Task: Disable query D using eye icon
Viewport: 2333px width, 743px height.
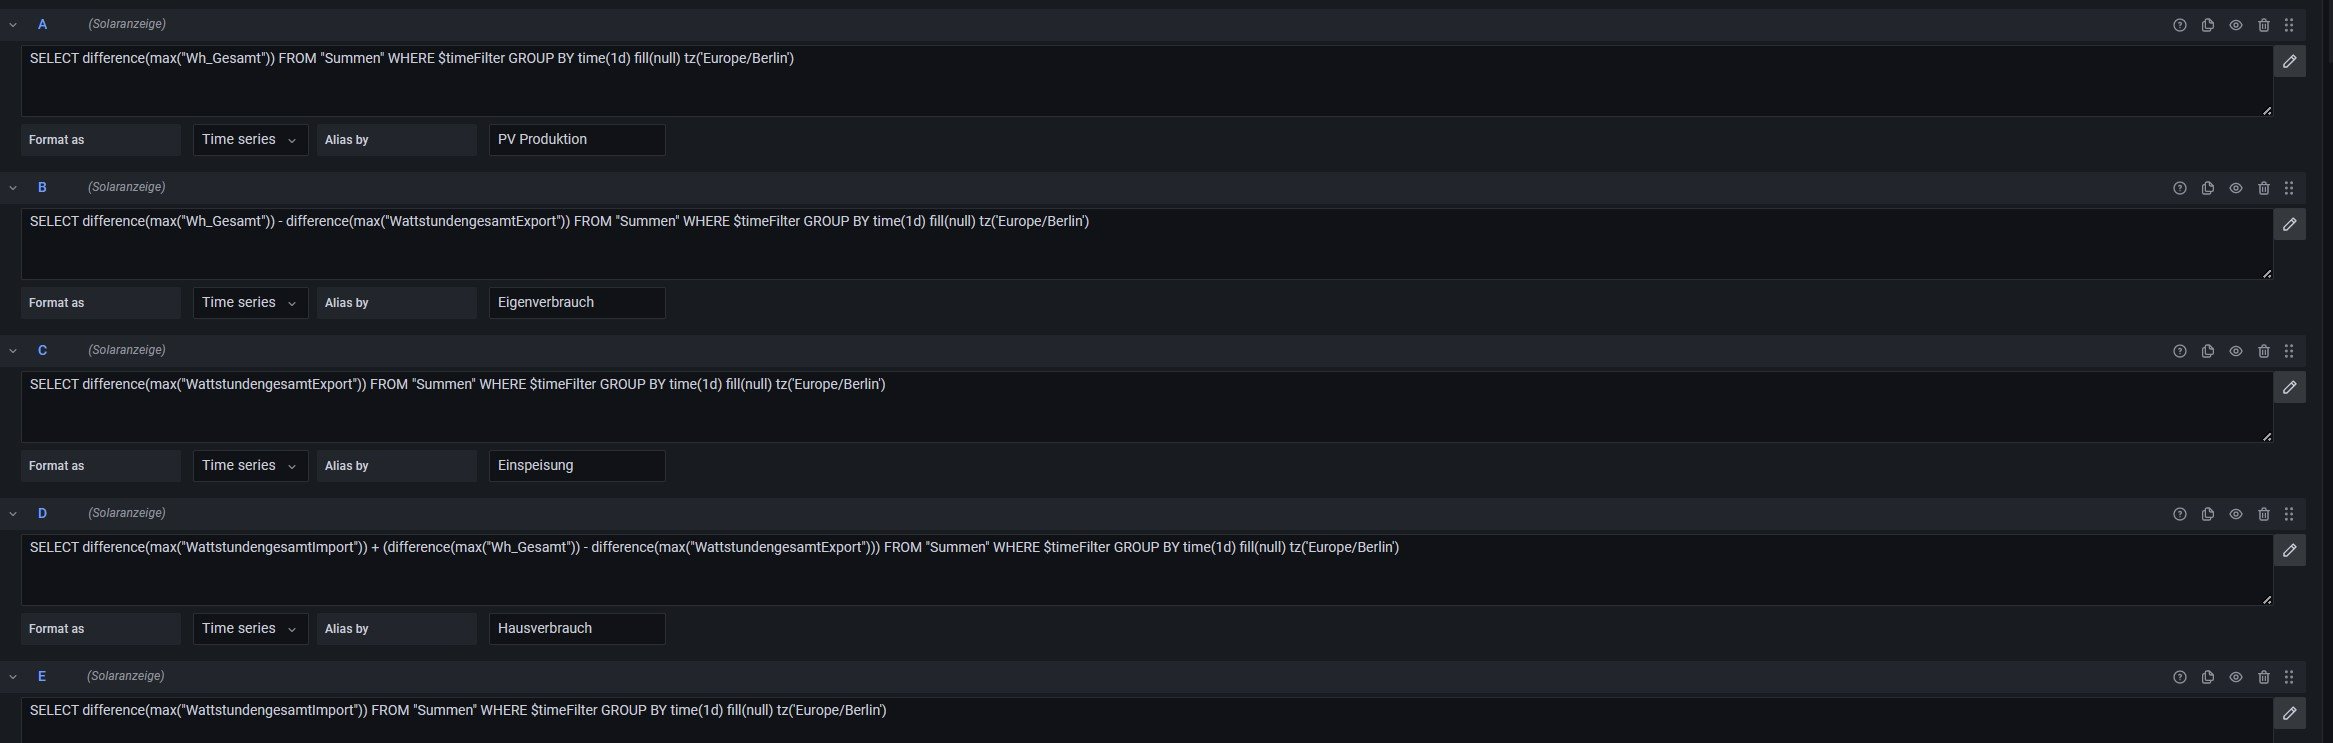Action: pos(2236,514)
